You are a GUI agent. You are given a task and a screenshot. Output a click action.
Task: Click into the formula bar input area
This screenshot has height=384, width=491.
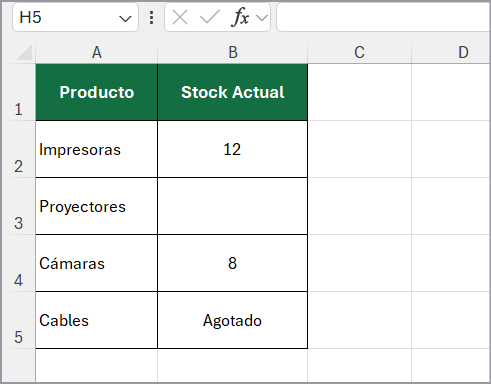383,17
